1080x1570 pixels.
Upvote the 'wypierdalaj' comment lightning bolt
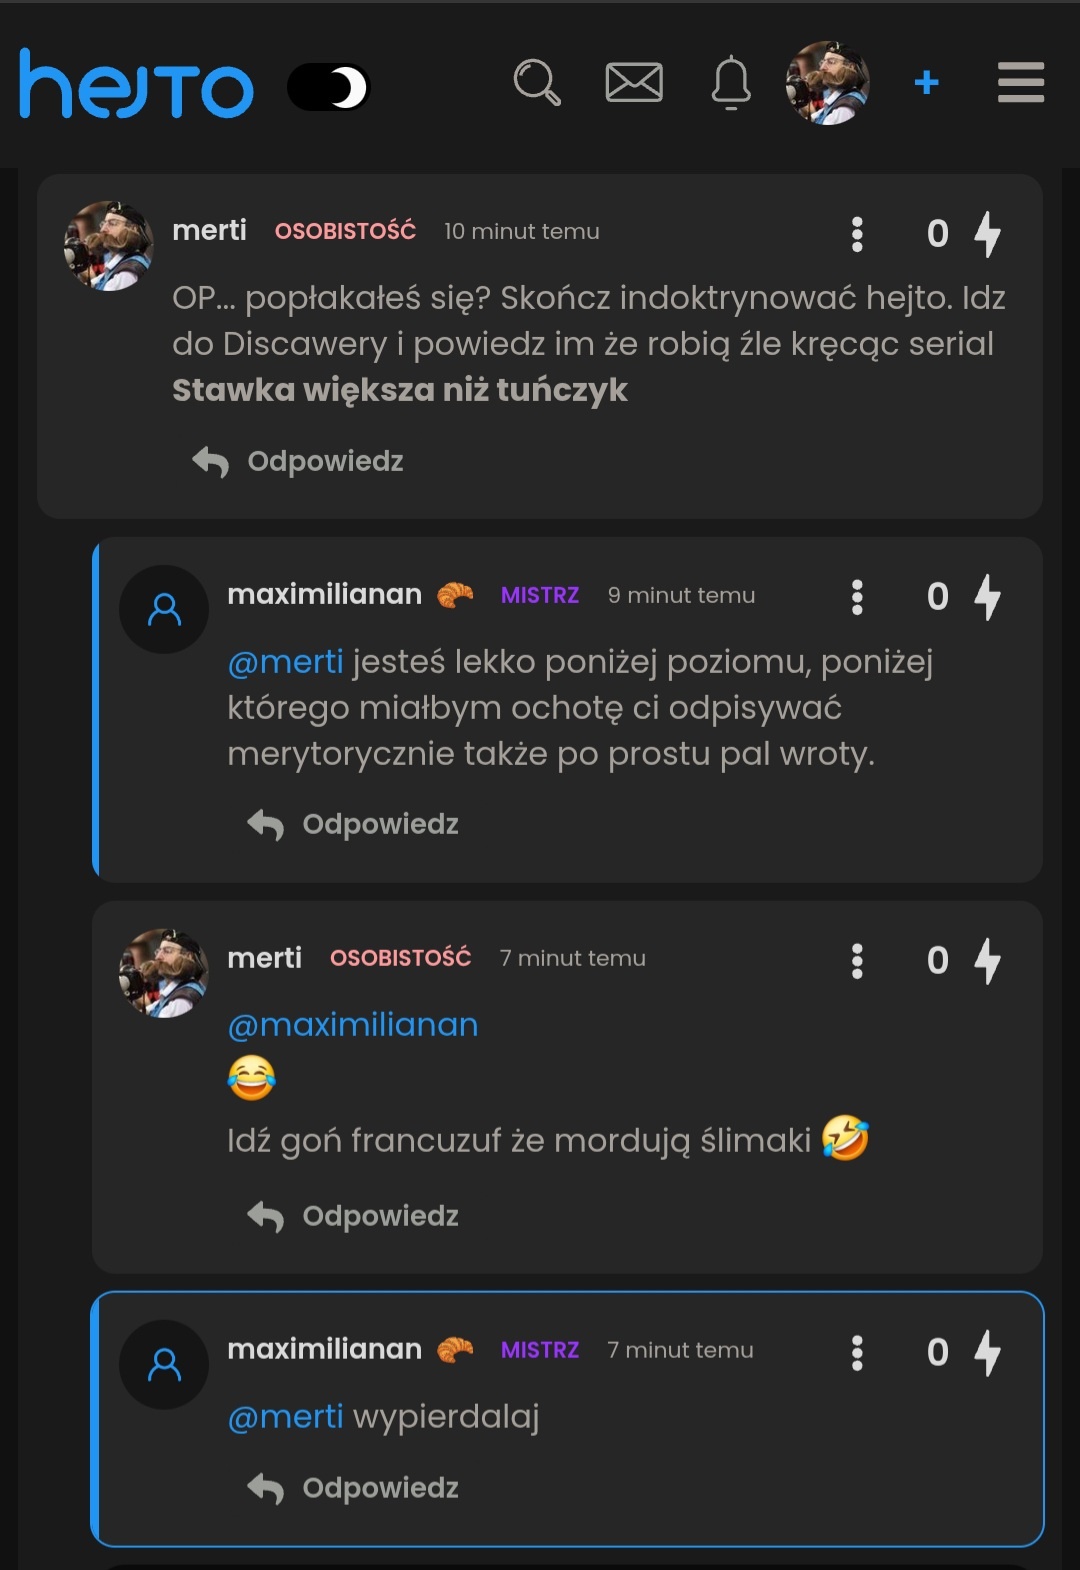click(988, 1353)
